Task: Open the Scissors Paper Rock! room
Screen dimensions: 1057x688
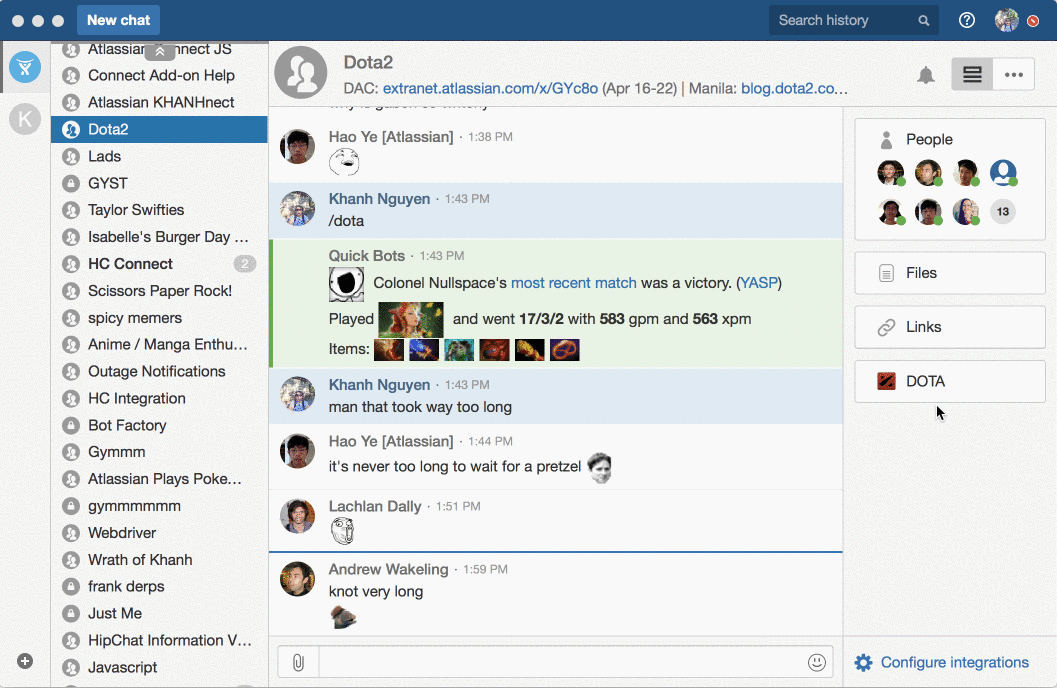Action: coord(160,291)
